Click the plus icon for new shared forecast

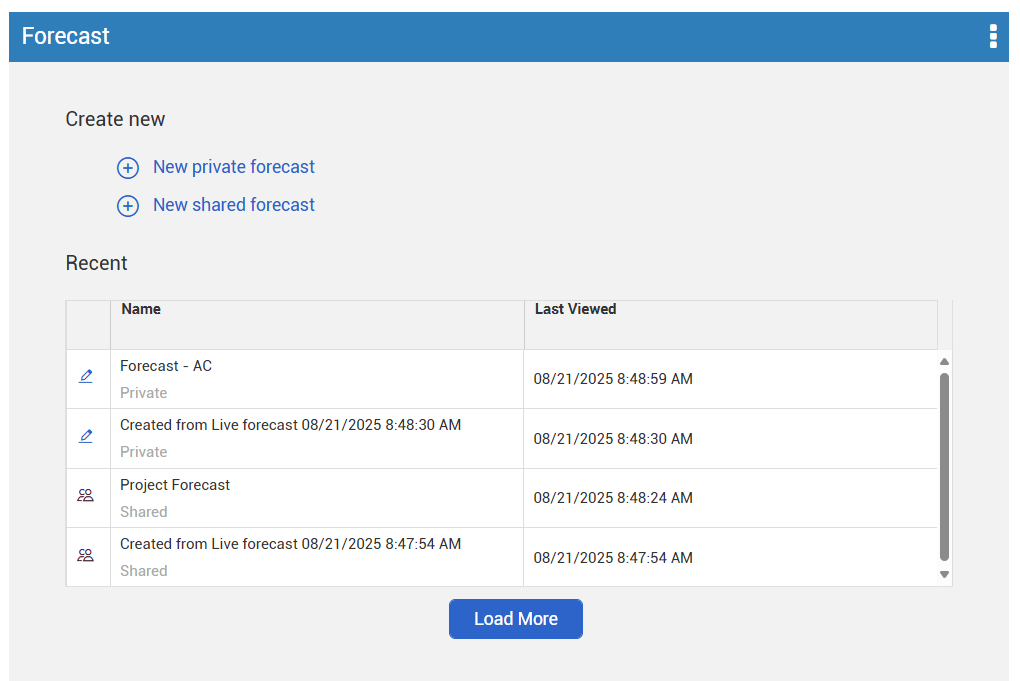coord(128,206)
